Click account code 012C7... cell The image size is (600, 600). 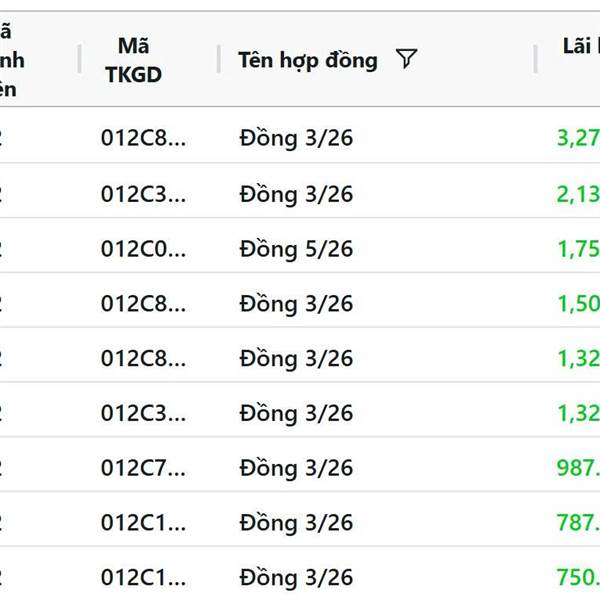(x=143, y=467)
